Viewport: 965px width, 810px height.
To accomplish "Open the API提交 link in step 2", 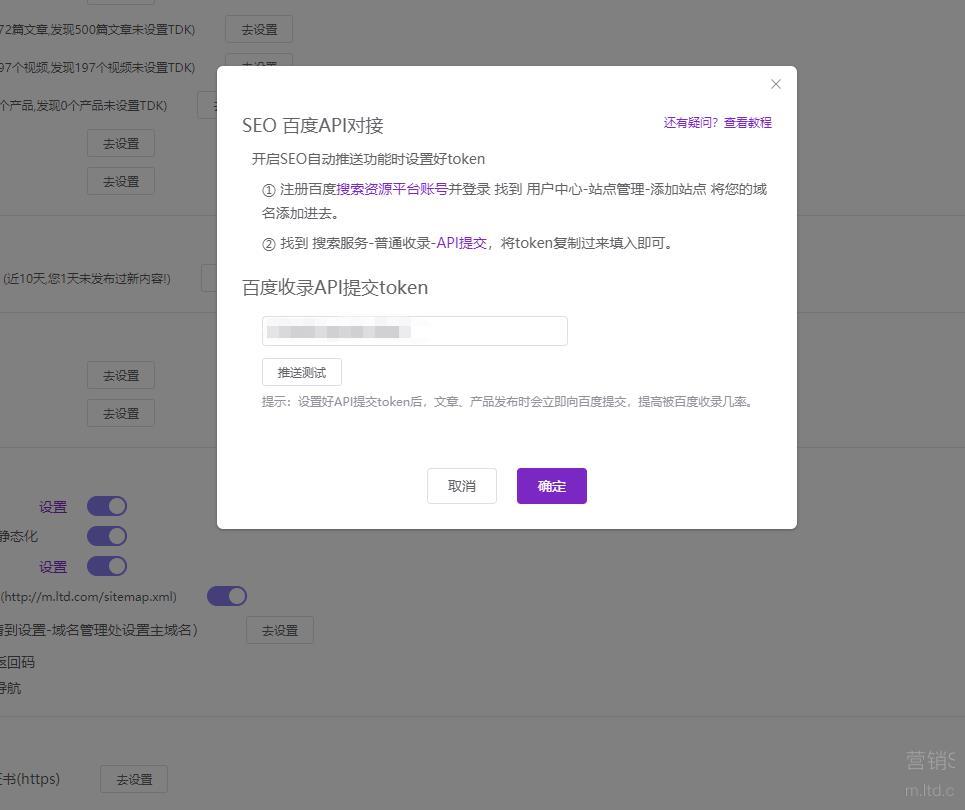I will coord(461,243).
